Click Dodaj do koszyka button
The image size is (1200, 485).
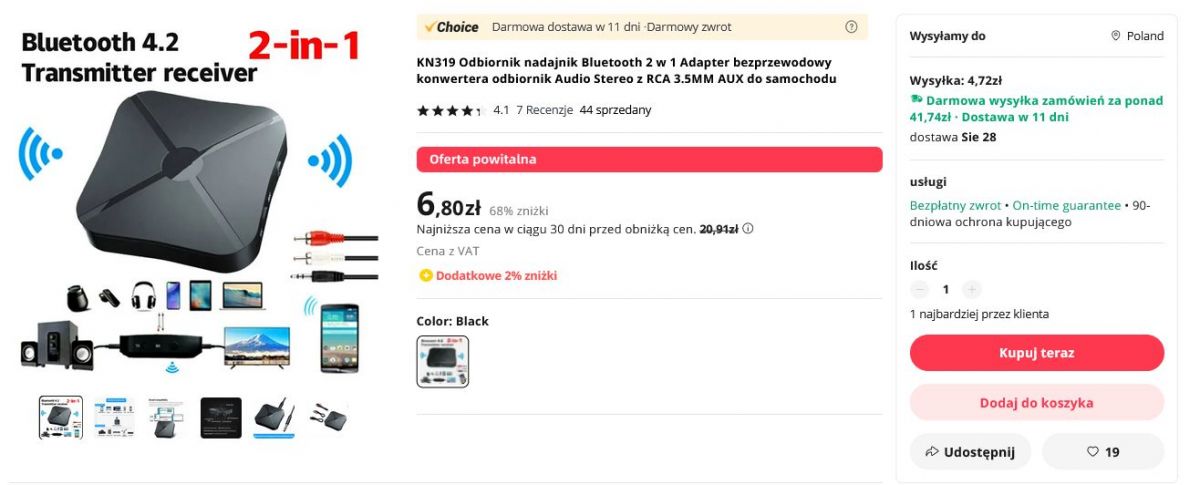coord(1037,403)
